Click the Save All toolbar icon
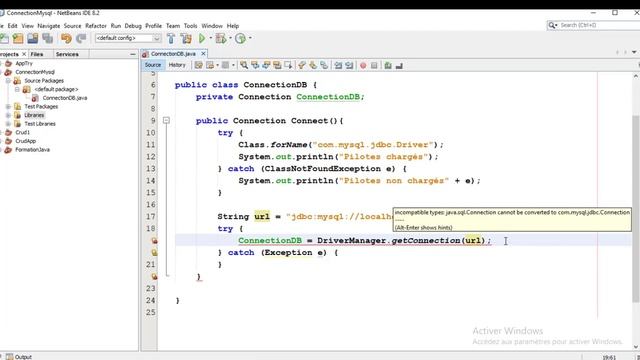The width and height of the screenshot is (640, 360). click(48, 38)
